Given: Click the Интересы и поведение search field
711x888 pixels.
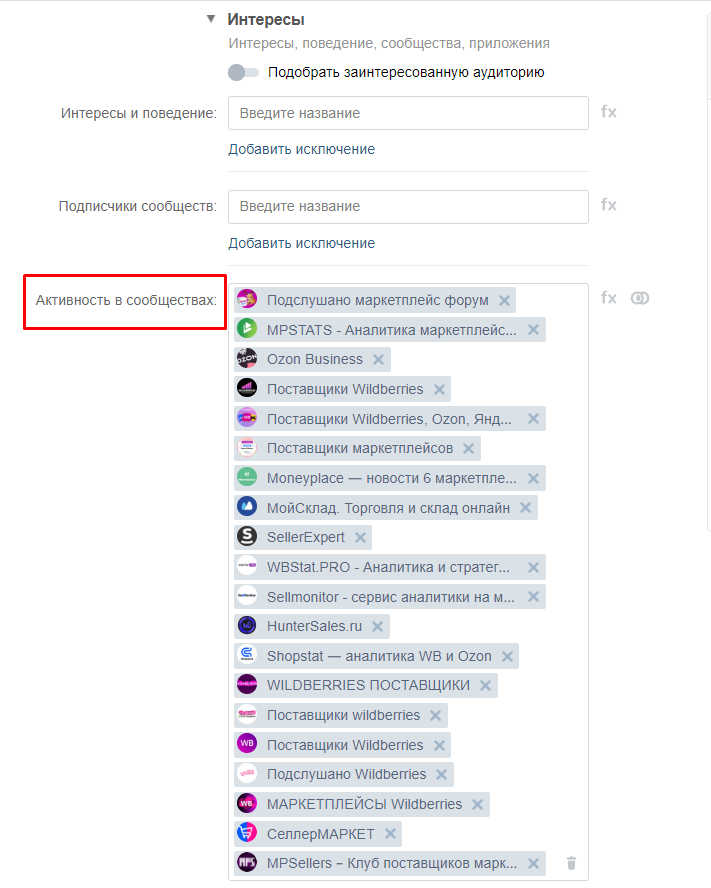Looking at the screenshot, I should pos(408,113).
